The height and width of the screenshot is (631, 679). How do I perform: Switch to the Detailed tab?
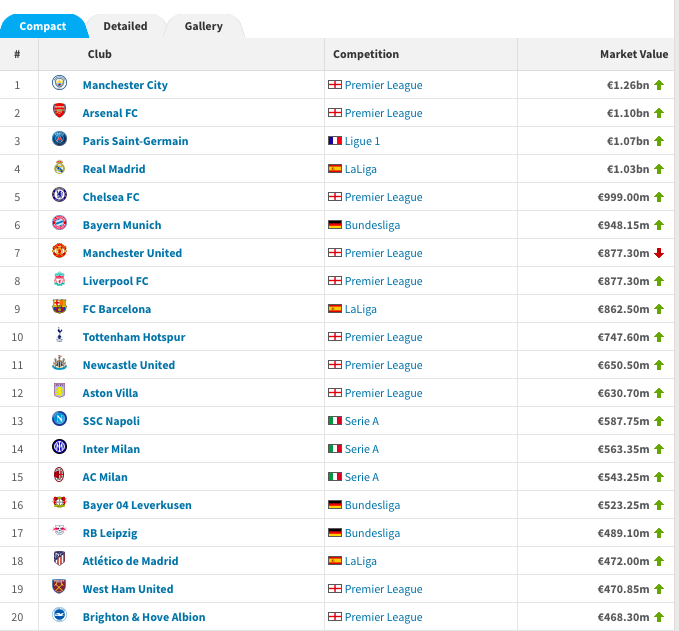125,26
